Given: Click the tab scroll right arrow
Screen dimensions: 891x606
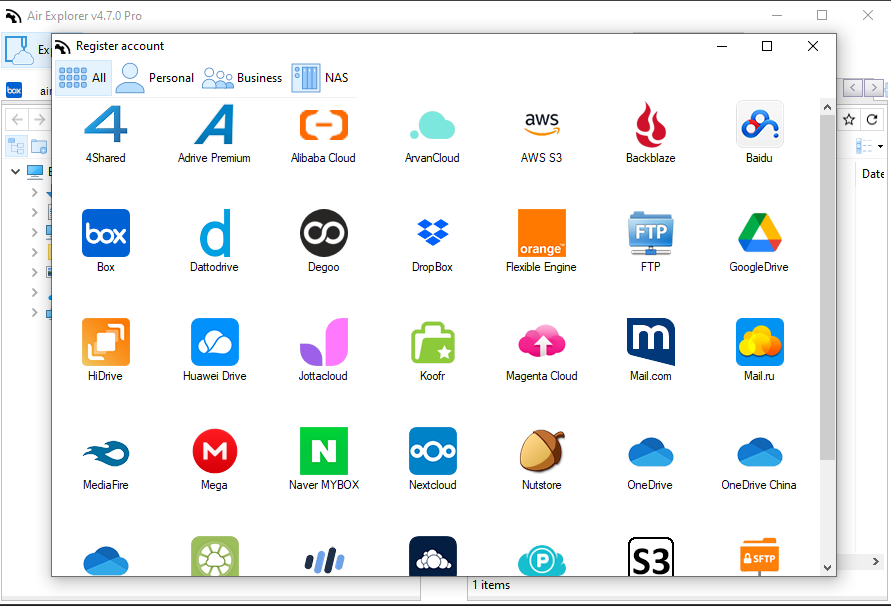Looking at the screenshot, I should tap(874, 88).
